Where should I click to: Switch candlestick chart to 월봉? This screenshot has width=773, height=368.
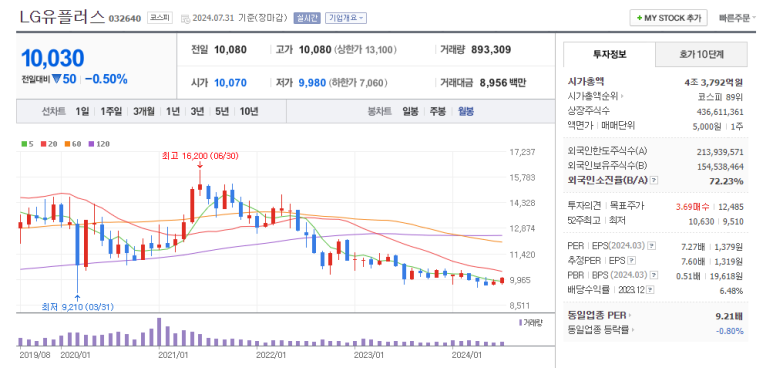(x=465, y=111)
